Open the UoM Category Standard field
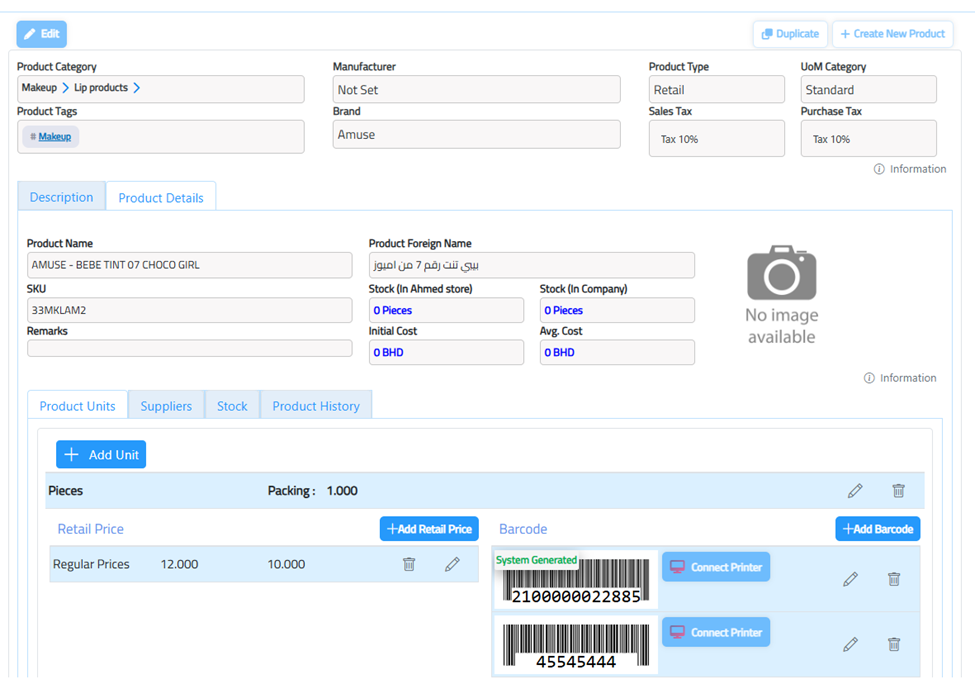The height and width of the screenshot is (684, 975). point(868,90)
